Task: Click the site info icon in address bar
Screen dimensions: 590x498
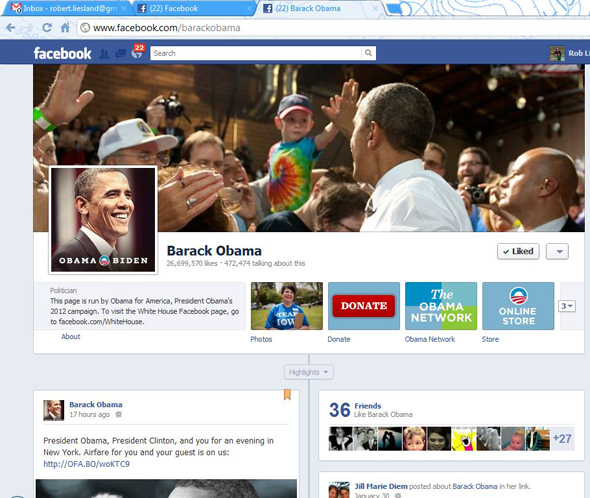Action: [x=85, y=27]
